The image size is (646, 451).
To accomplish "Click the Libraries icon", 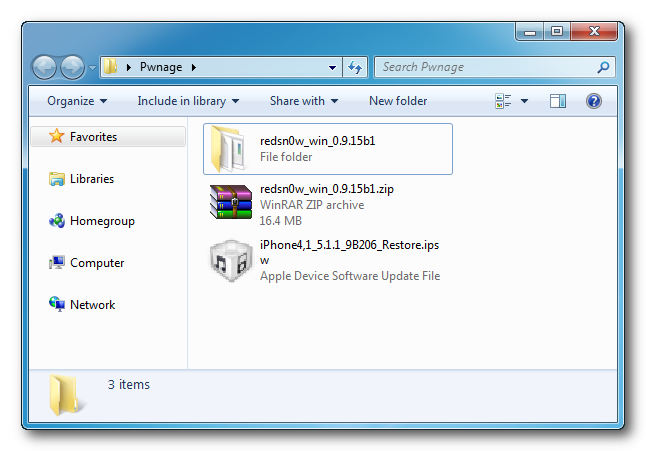I will pyautogui.click(x=57, y=179).
